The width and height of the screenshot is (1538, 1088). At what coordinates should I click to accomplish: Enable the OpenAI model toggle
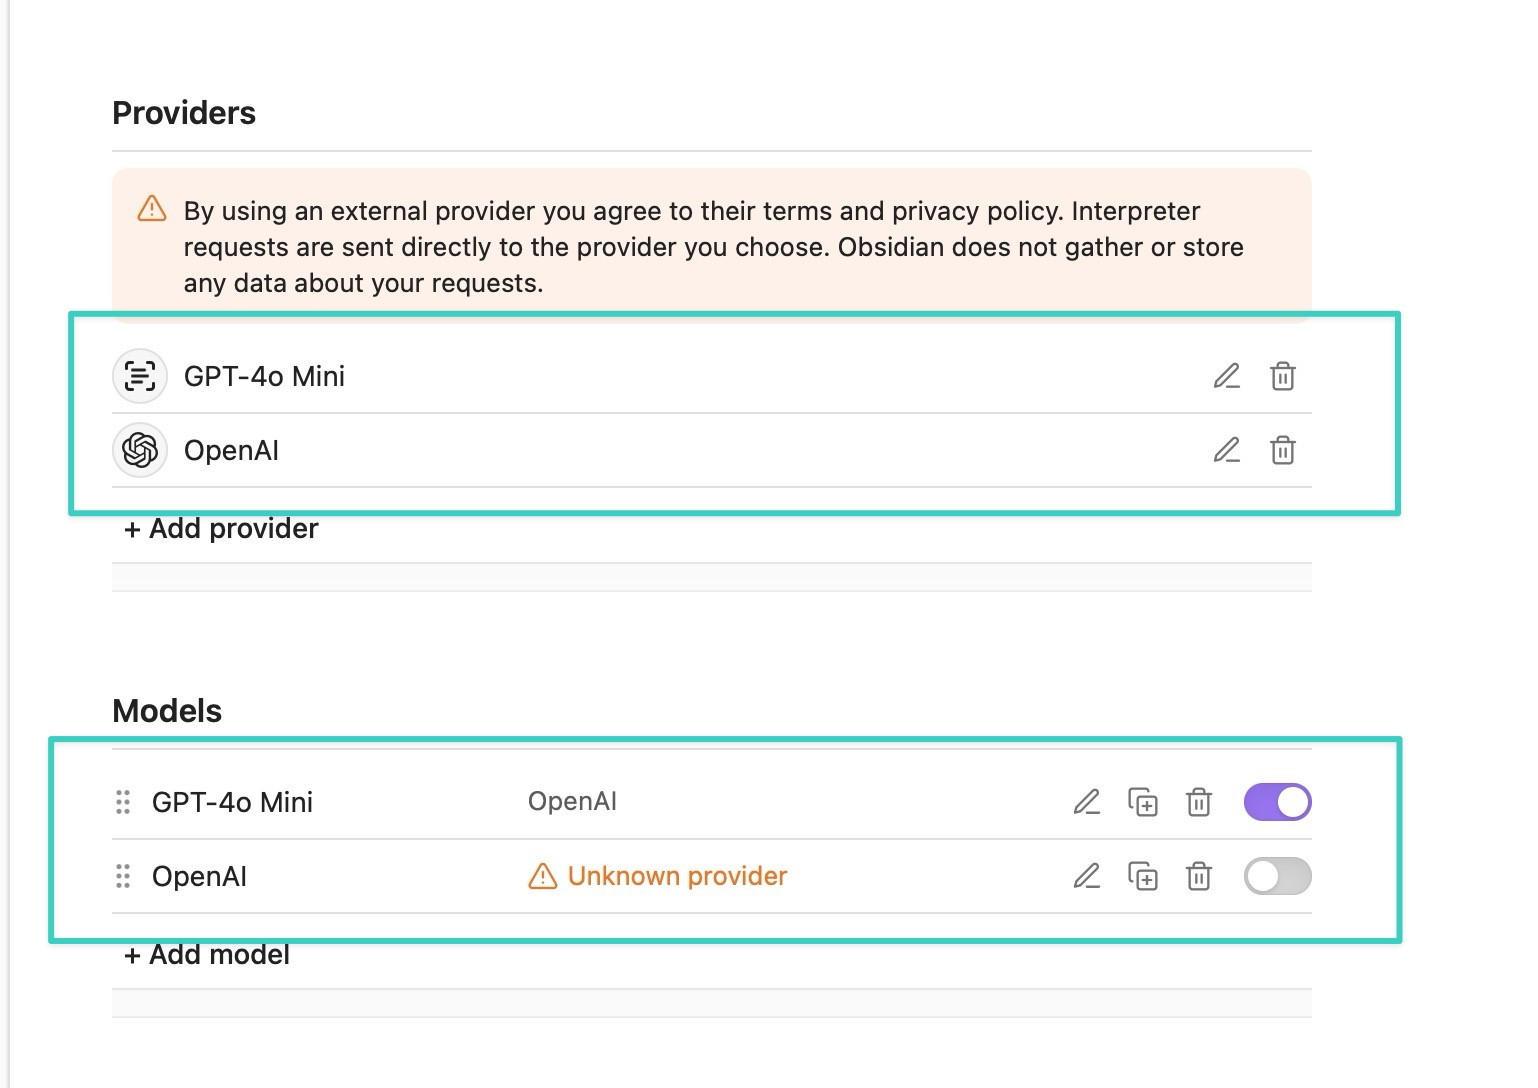point(1277,876)
